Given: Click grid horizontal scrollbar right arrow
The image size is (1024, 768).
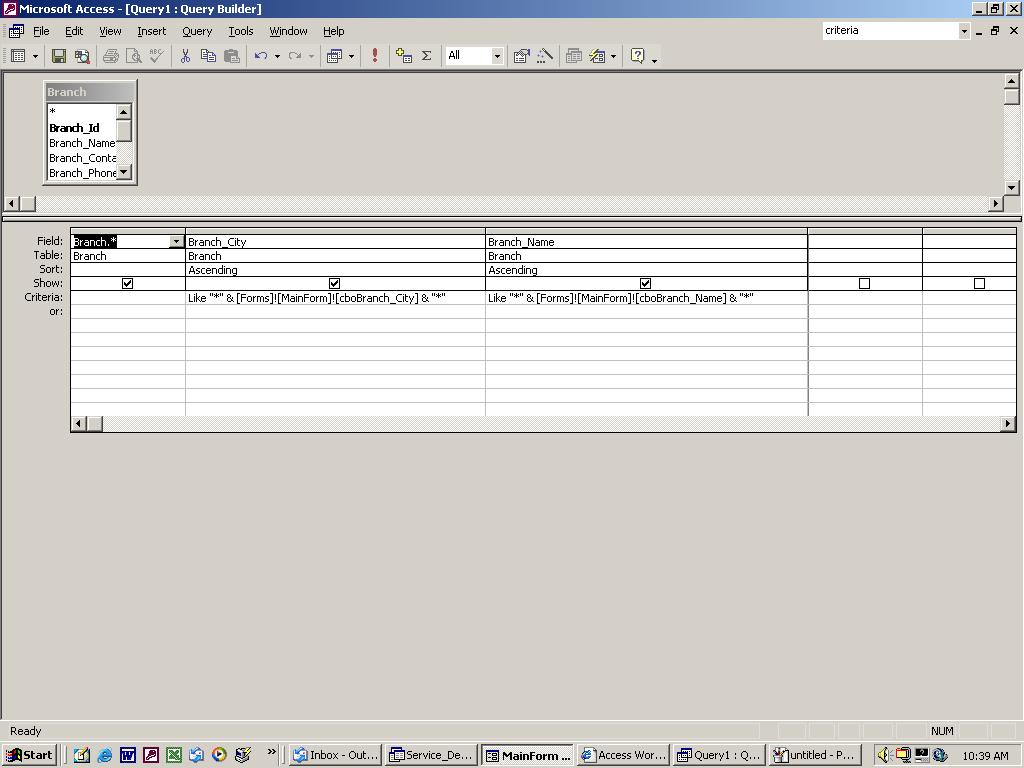Looking at the screenshot, I should pyautogui.click(x=1008, y=424).
